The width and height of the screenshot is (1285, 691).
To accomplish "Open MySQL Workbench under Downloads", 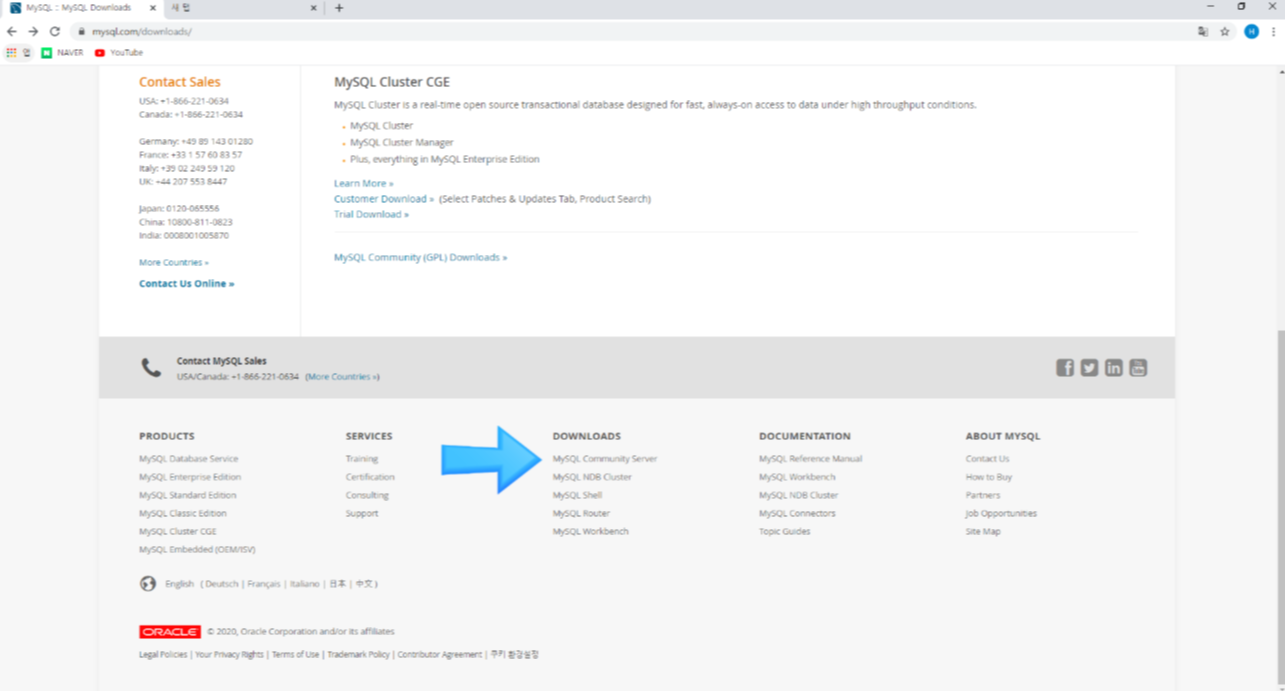I will 591,531.
